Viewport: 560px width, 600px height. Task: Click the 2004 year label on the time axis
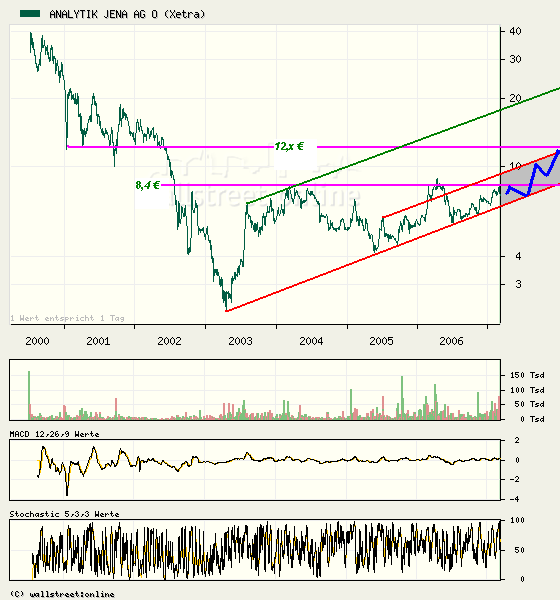[x=311, y=341]
